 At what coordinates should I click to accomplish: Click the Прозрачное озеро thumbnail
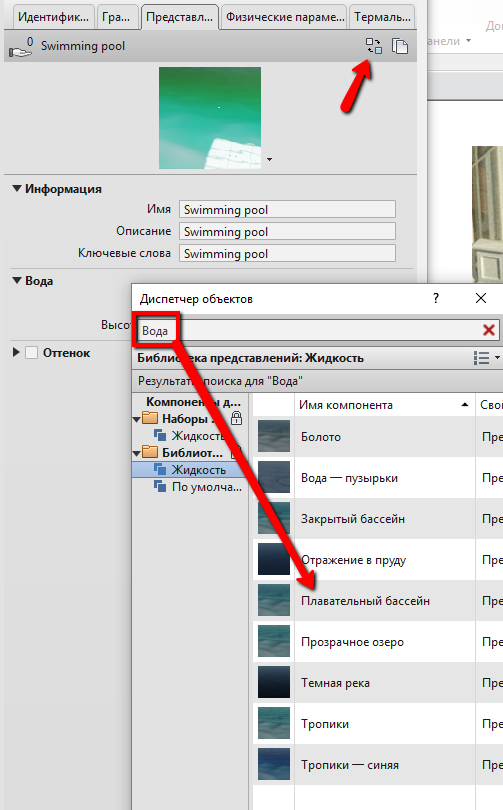tap(274, 641)
